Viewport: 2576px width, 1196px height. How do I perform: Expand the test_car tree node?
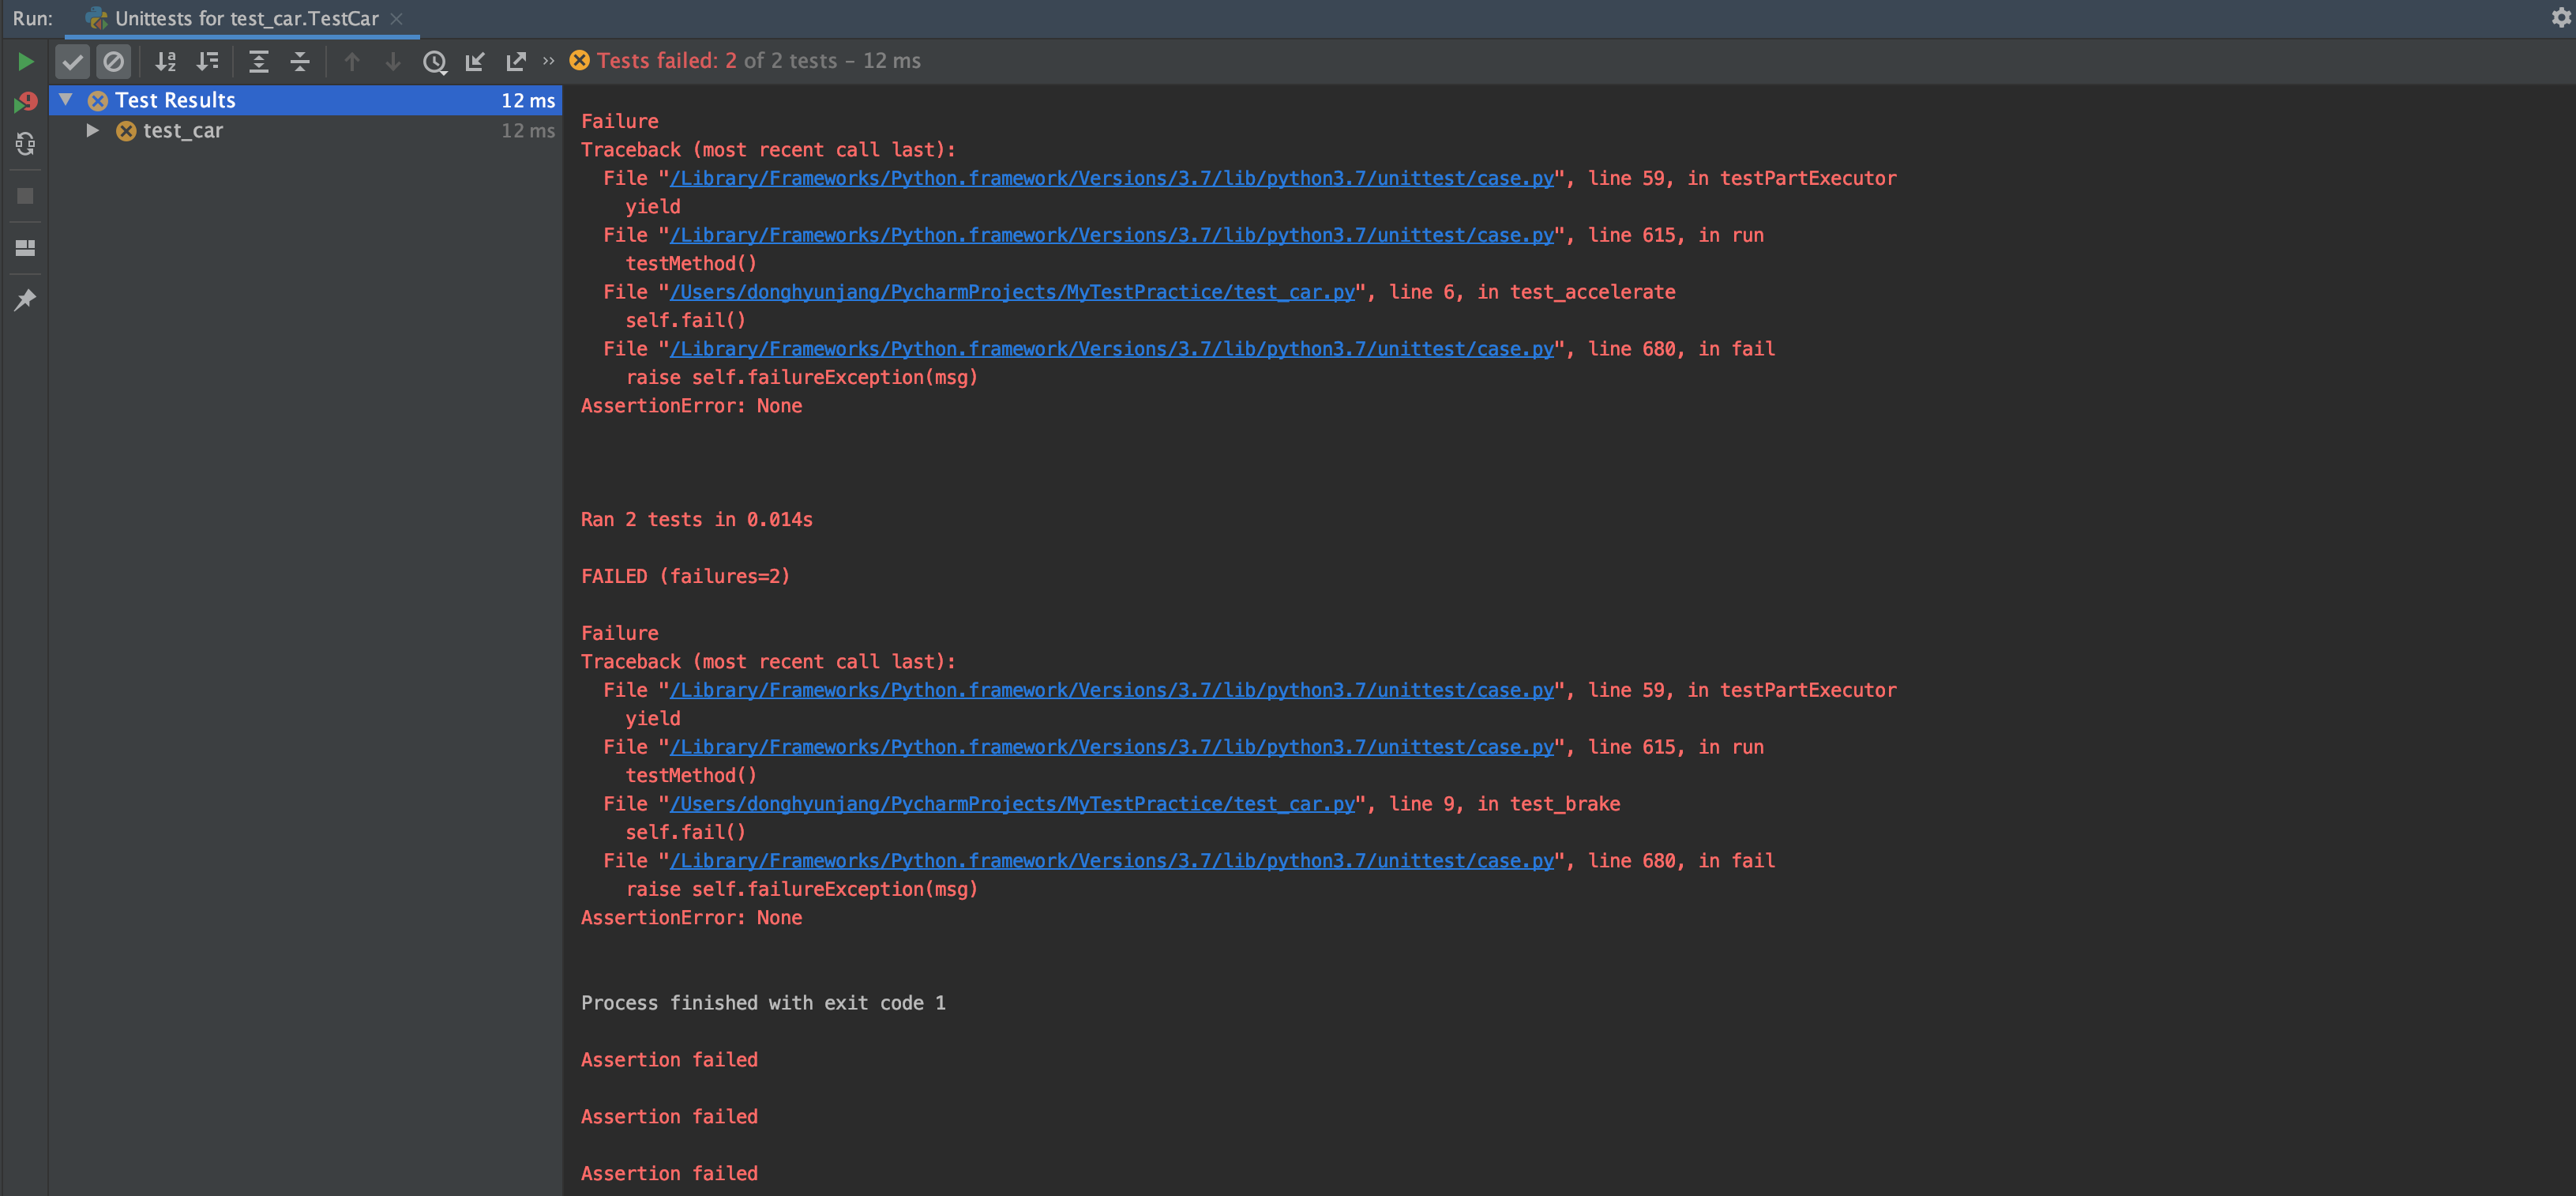click(x=92, y=131)
